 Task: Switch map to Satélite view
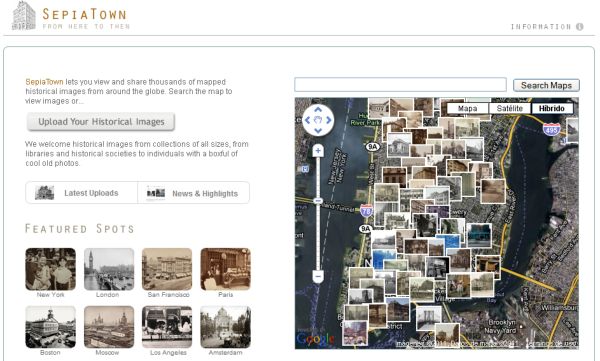[x=510, y=108]
